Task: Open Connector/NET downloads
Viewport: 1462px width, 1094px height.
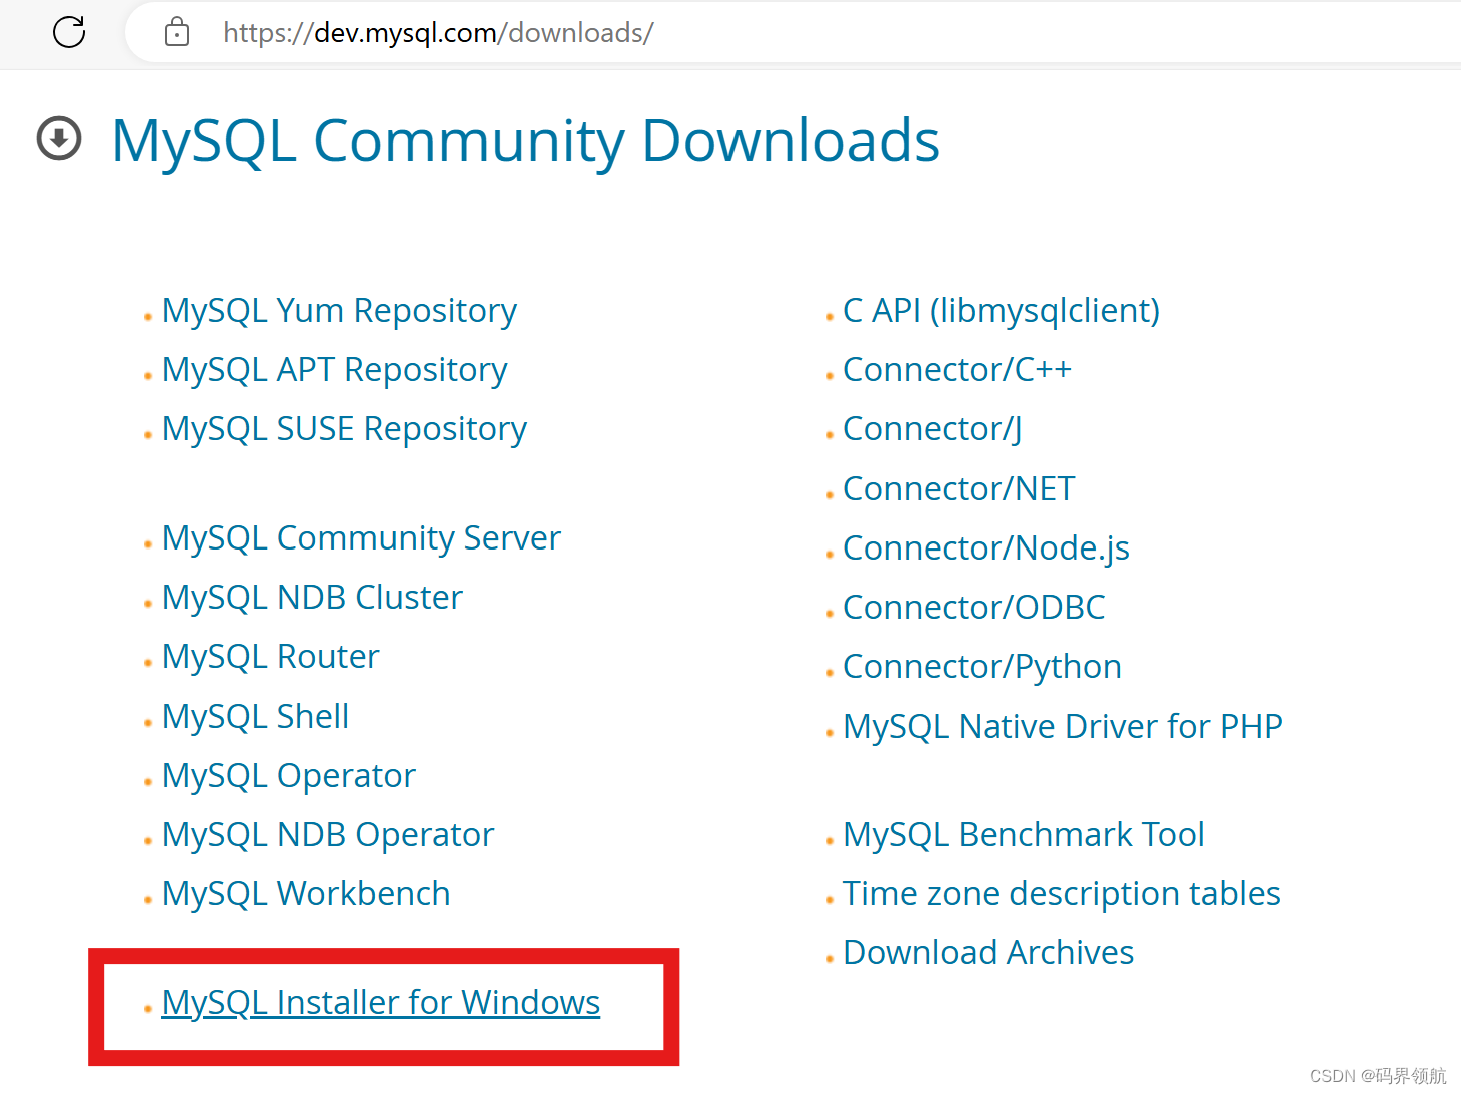Action: click(x=959, y=489)
